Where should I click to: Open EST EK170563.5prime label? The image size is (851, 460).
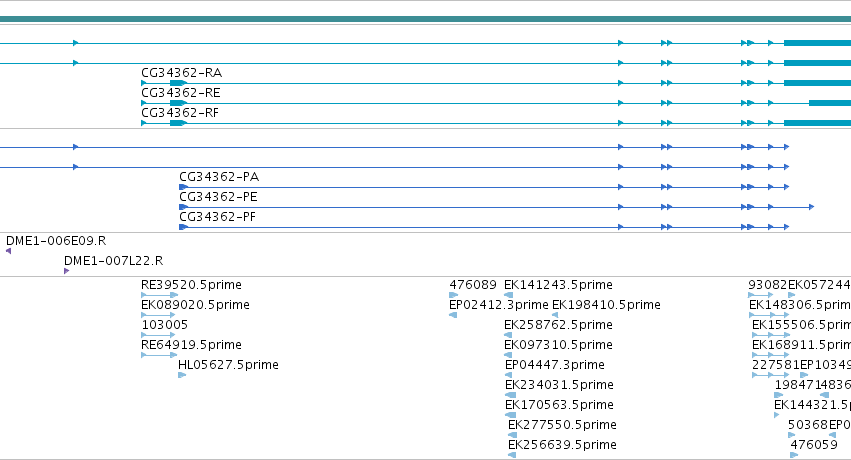(559, 405)
